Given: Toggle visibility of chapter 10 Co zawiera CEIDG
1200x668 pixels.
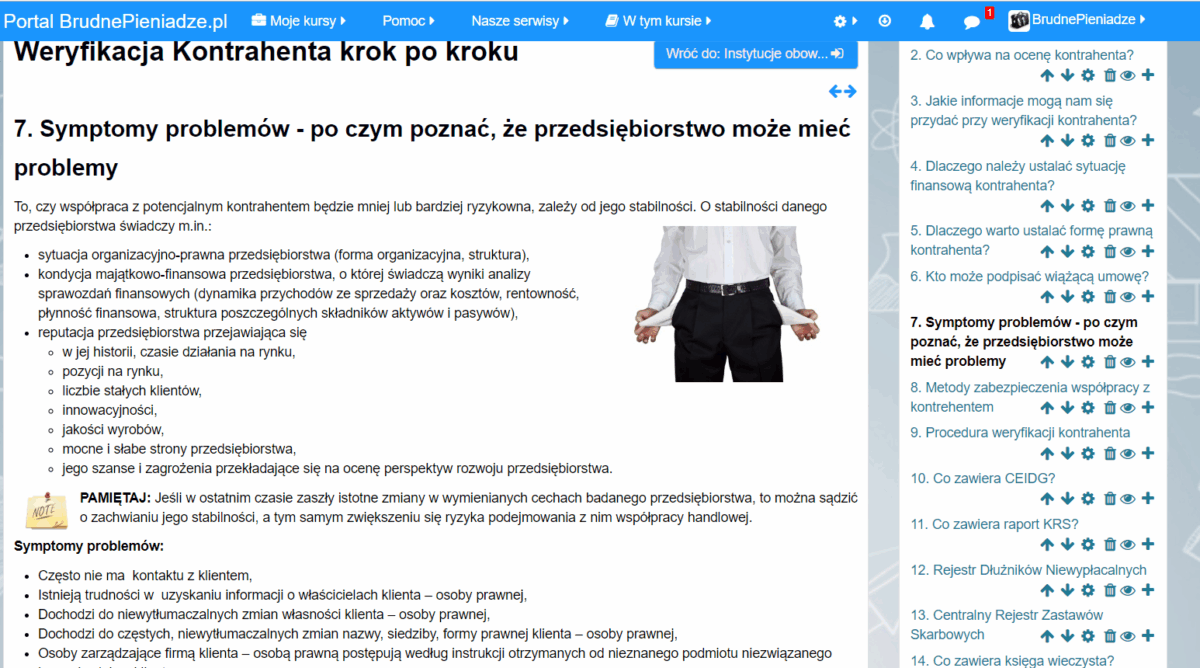Looking at the screenshot, I should (1128, 499).
